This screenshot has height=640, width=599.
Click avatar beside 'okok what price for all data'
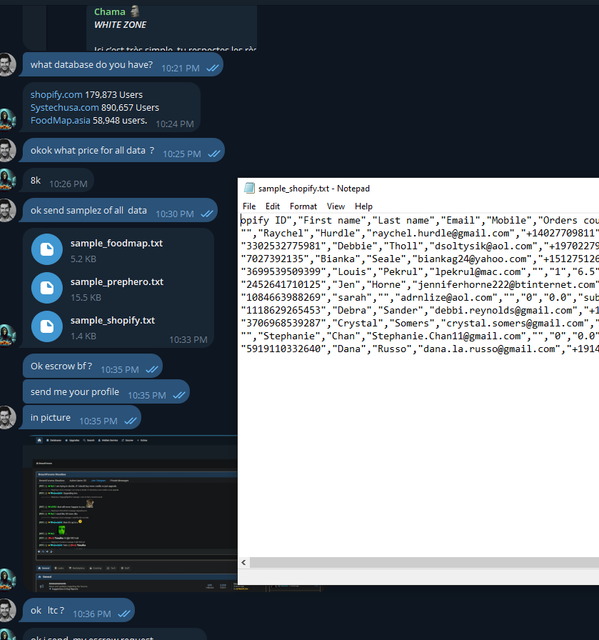click(x=7, y=150)
